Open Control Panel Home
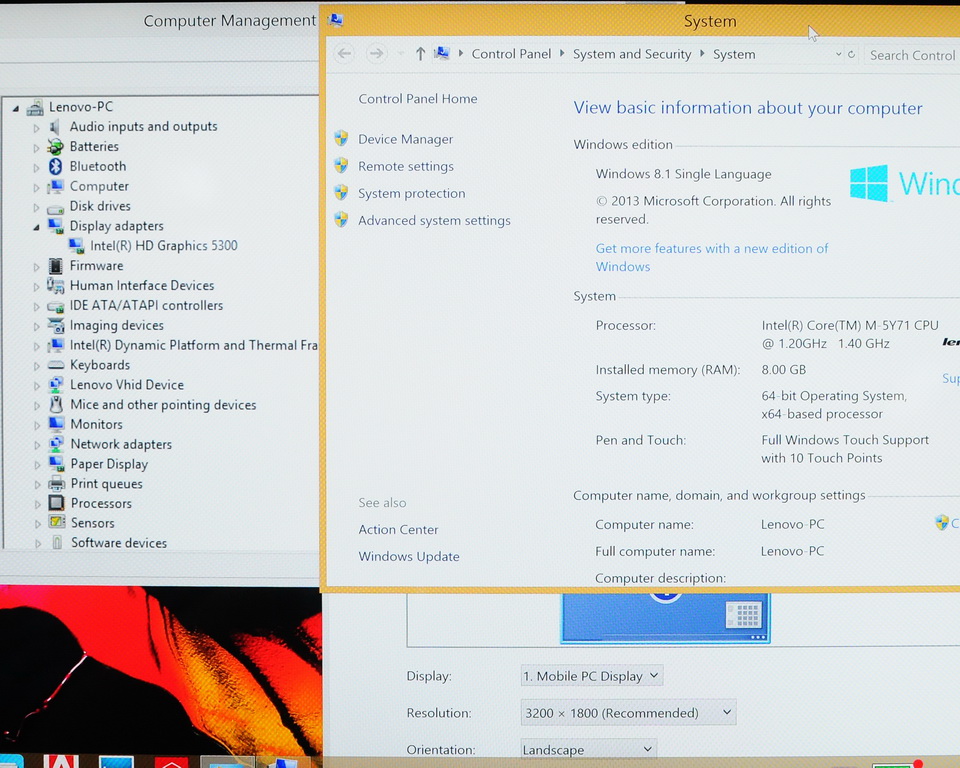Viewport: 960px width, 768px height. point(418,99)
